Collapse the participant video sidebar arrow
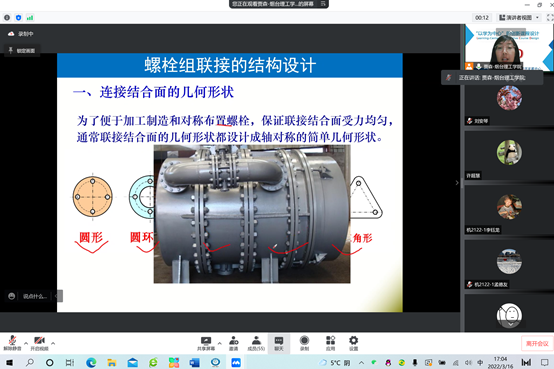The width and height of the screenshot is (554, 369). 457,183
